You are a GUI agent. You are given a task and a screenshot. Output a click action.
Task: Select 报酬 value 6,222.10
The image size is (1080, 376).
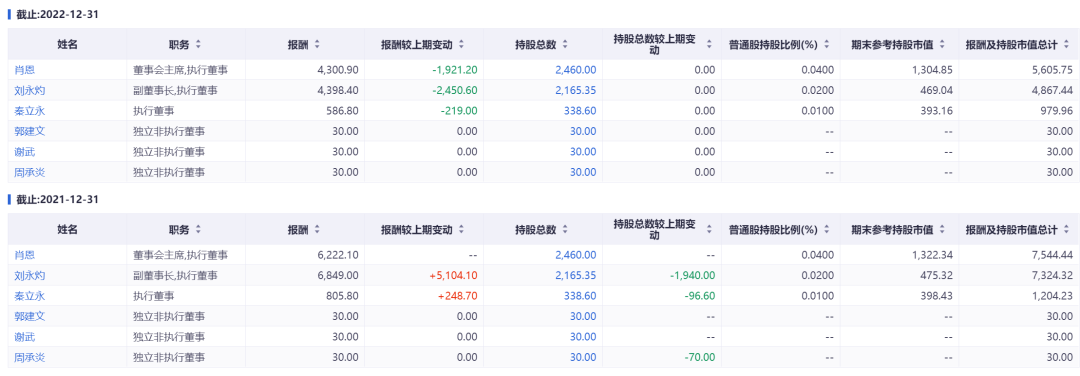click(338, 255)
